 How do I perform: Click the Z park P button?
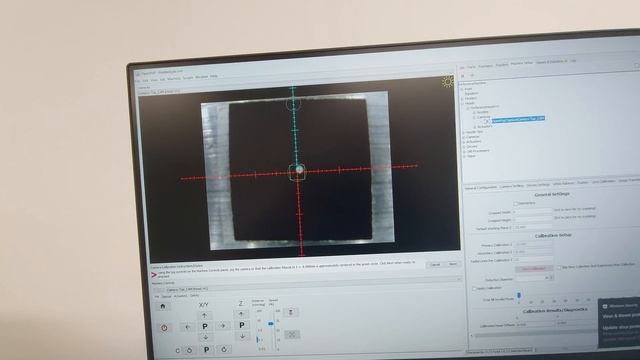click(242, 325)
